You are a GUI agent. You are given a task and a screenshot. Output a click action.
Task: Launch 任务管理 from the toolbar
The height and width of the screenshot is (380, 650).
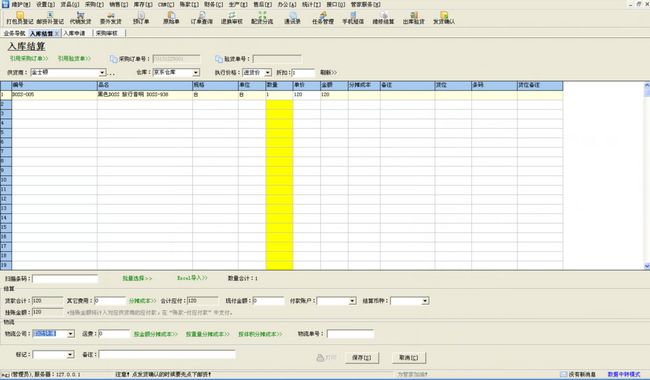click(323, 18)
